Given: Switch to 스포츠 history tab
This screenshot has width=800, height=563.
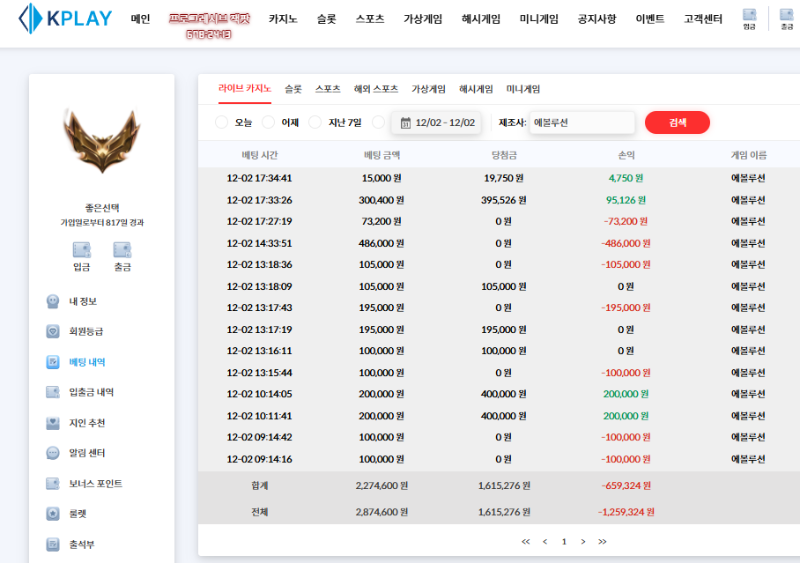Looking at the screenshot, I should click(328, 89).
